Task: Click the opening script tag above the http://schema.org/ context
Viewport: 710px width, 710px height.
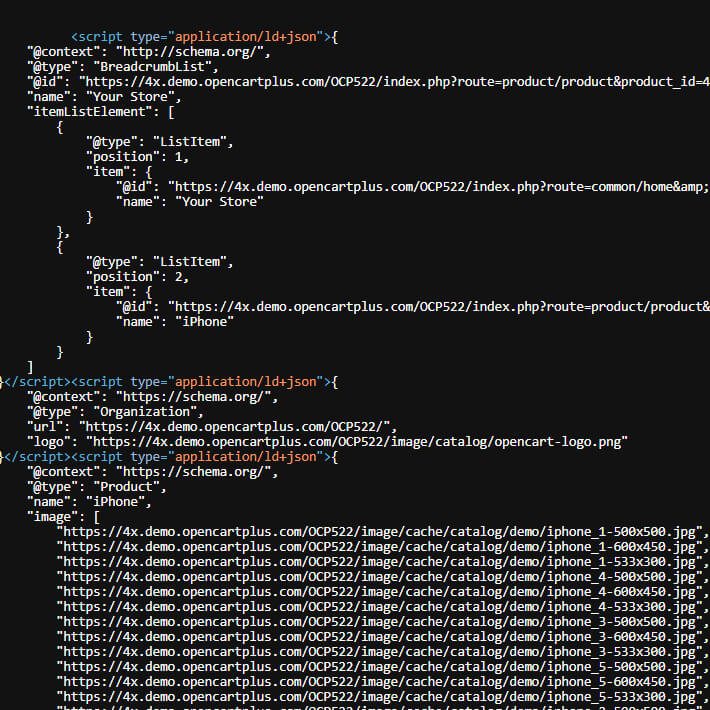Action: (x=205, y=37)
